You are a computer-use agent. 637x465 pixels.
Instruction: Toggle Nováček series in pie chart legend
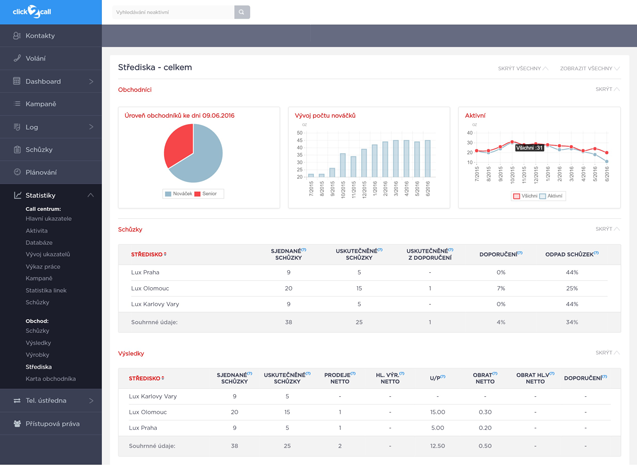click(x=178, y=194)
